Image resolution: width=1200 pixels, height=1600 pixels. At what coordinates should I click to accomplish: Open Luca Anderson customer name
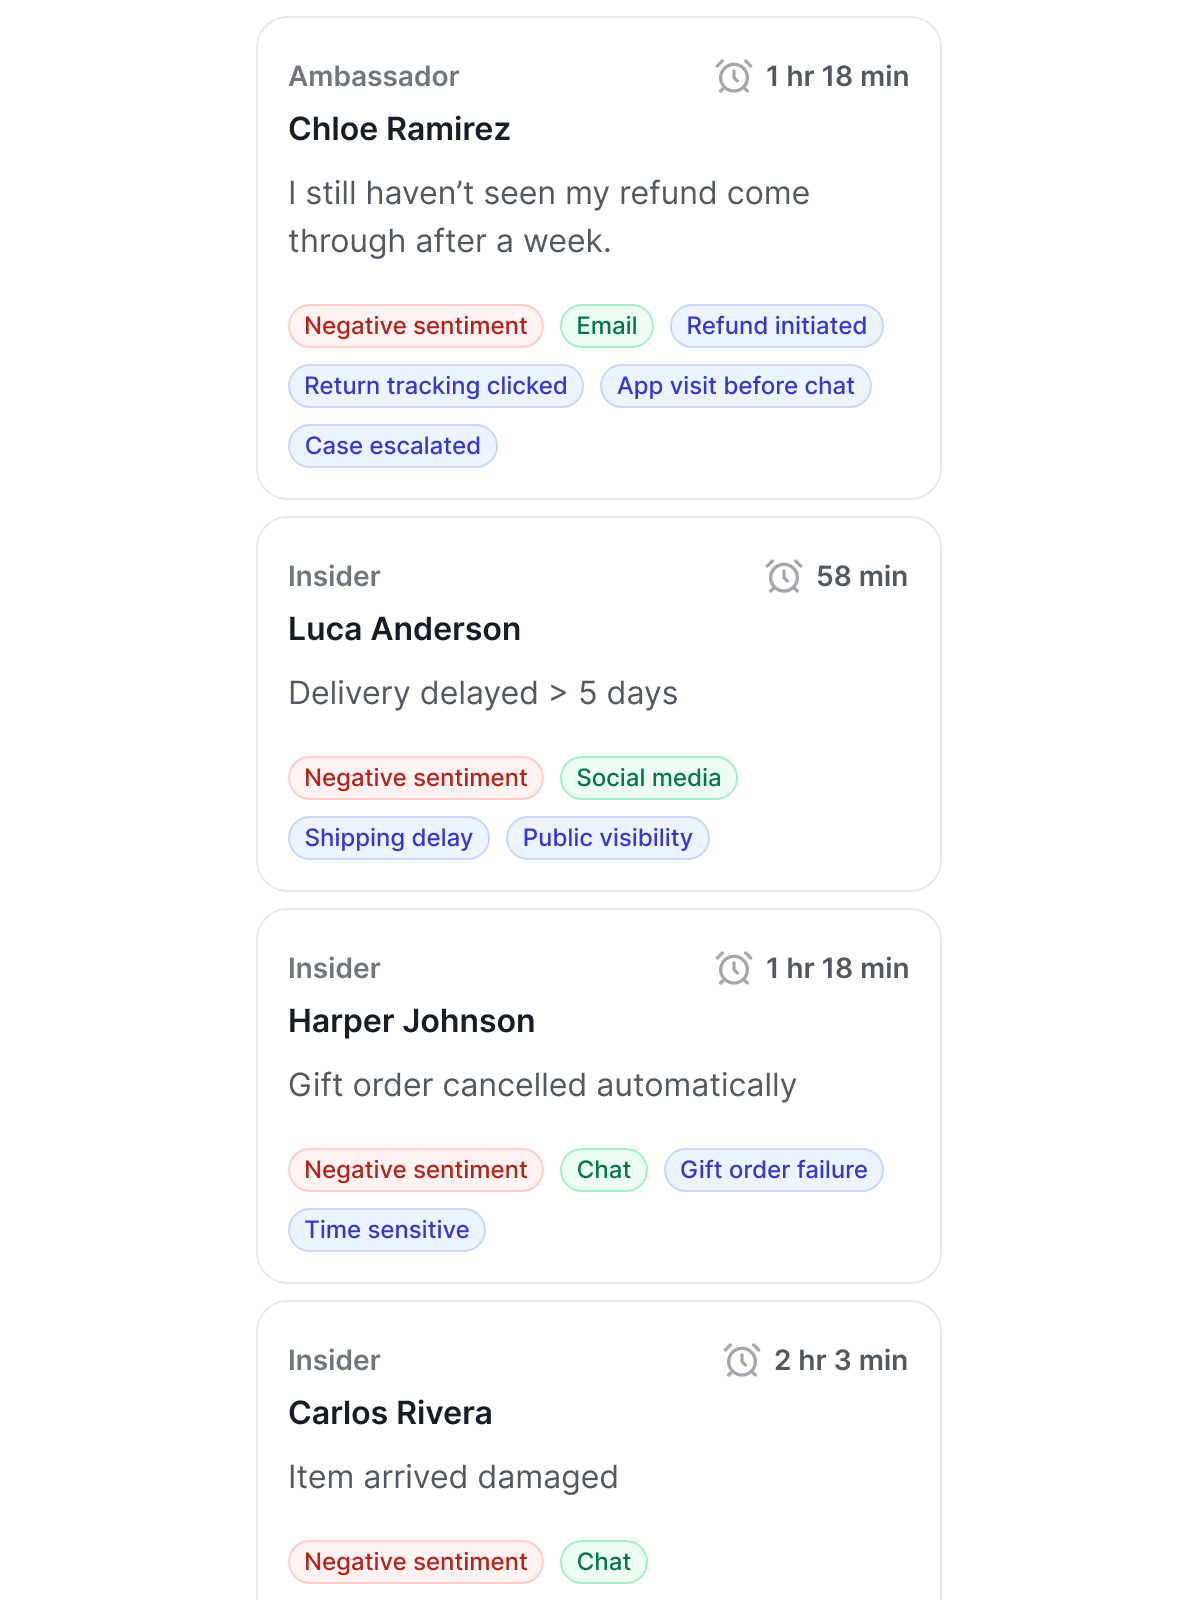(404, 629)
